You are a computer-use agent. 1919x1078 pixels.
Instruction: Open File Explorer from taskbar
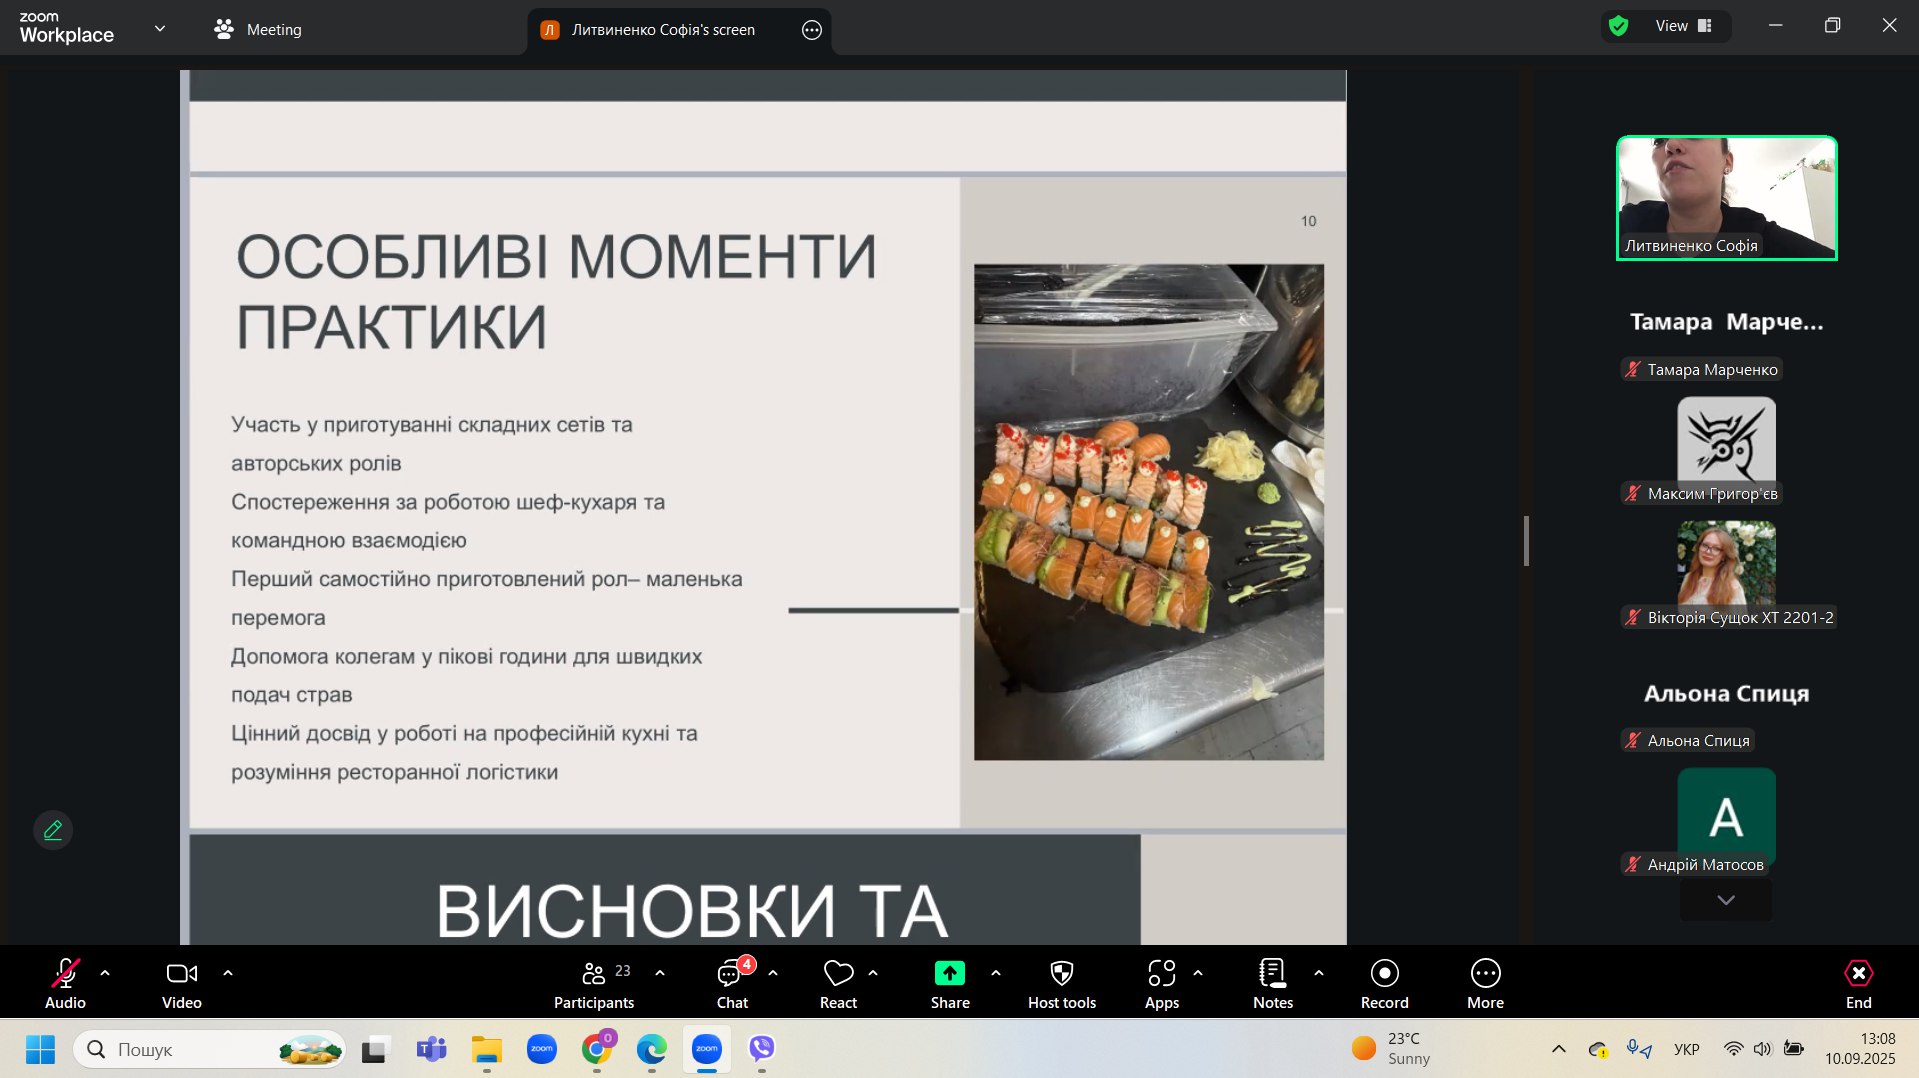[x=487, y=1049]
